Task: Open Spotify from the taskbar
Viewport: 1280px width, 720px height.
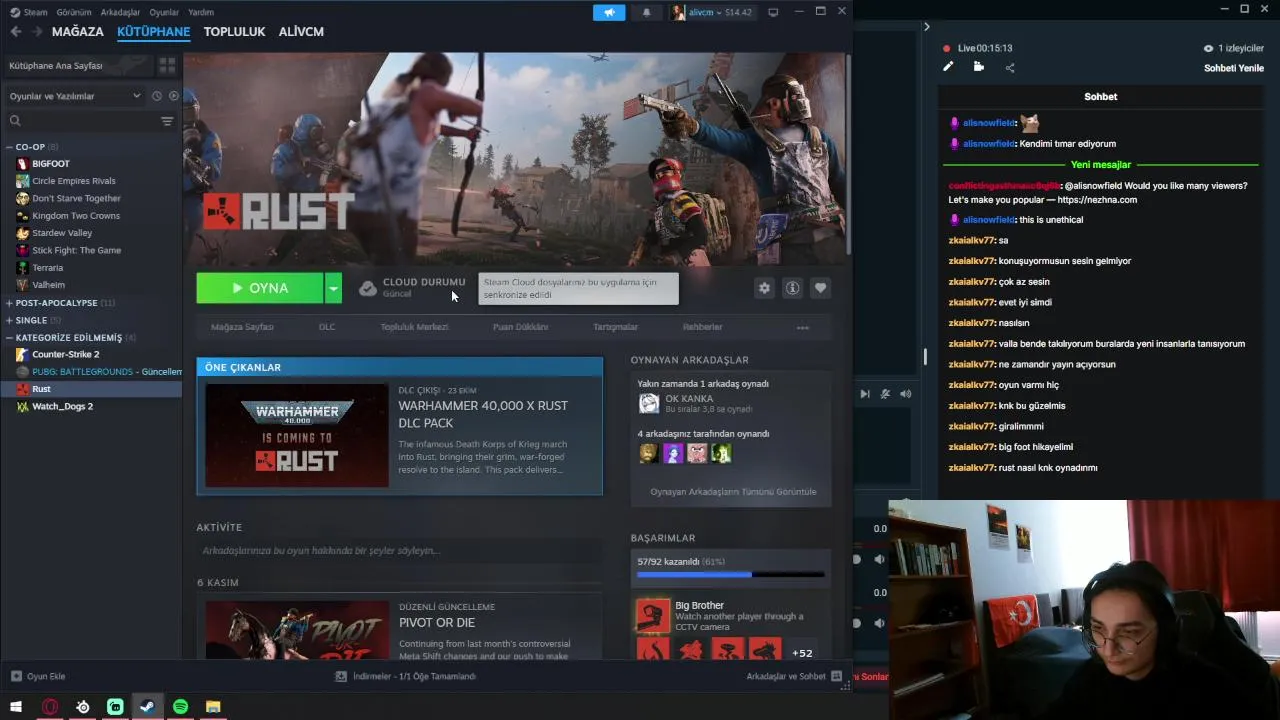Action: [180, 707]
